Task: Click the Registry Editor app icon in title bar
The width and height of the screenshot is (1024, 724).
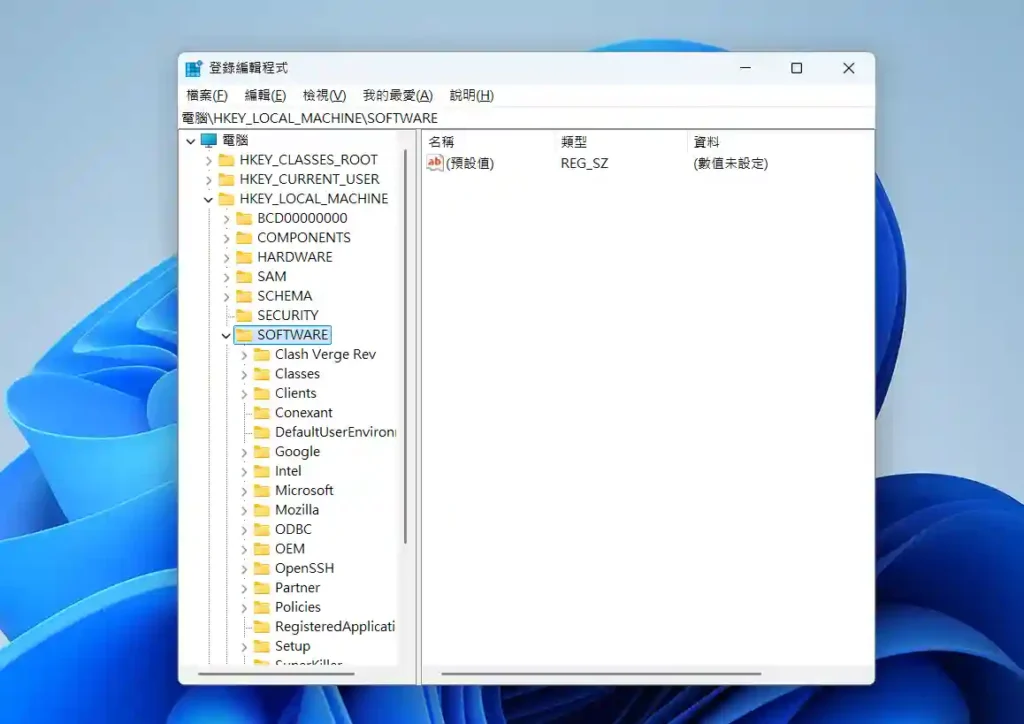Action: [x=193, y=69]
